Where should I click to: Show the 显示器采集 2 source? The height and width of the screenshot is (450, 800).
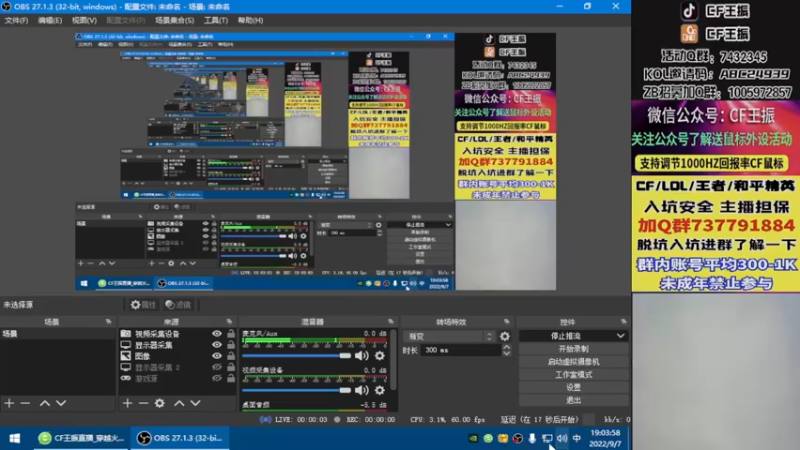pos(217,367)
